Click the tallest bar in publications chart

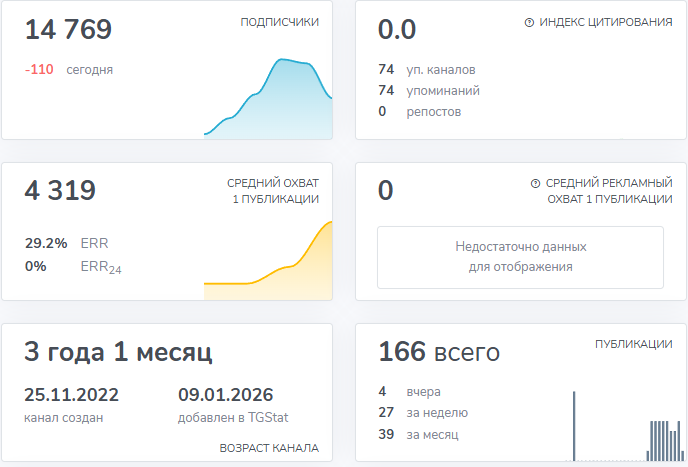click(x=574, y=426)
